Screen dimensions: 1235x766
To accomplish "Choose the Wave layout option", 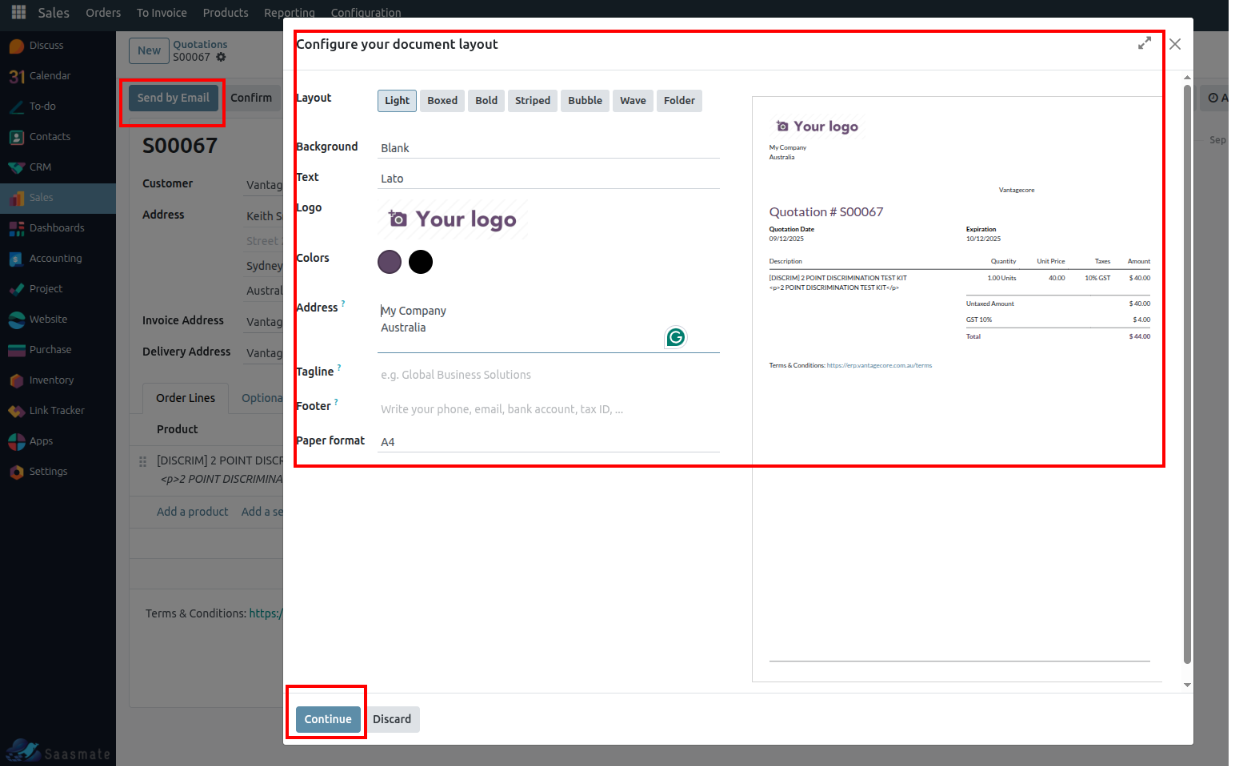I will pos(632,100).
